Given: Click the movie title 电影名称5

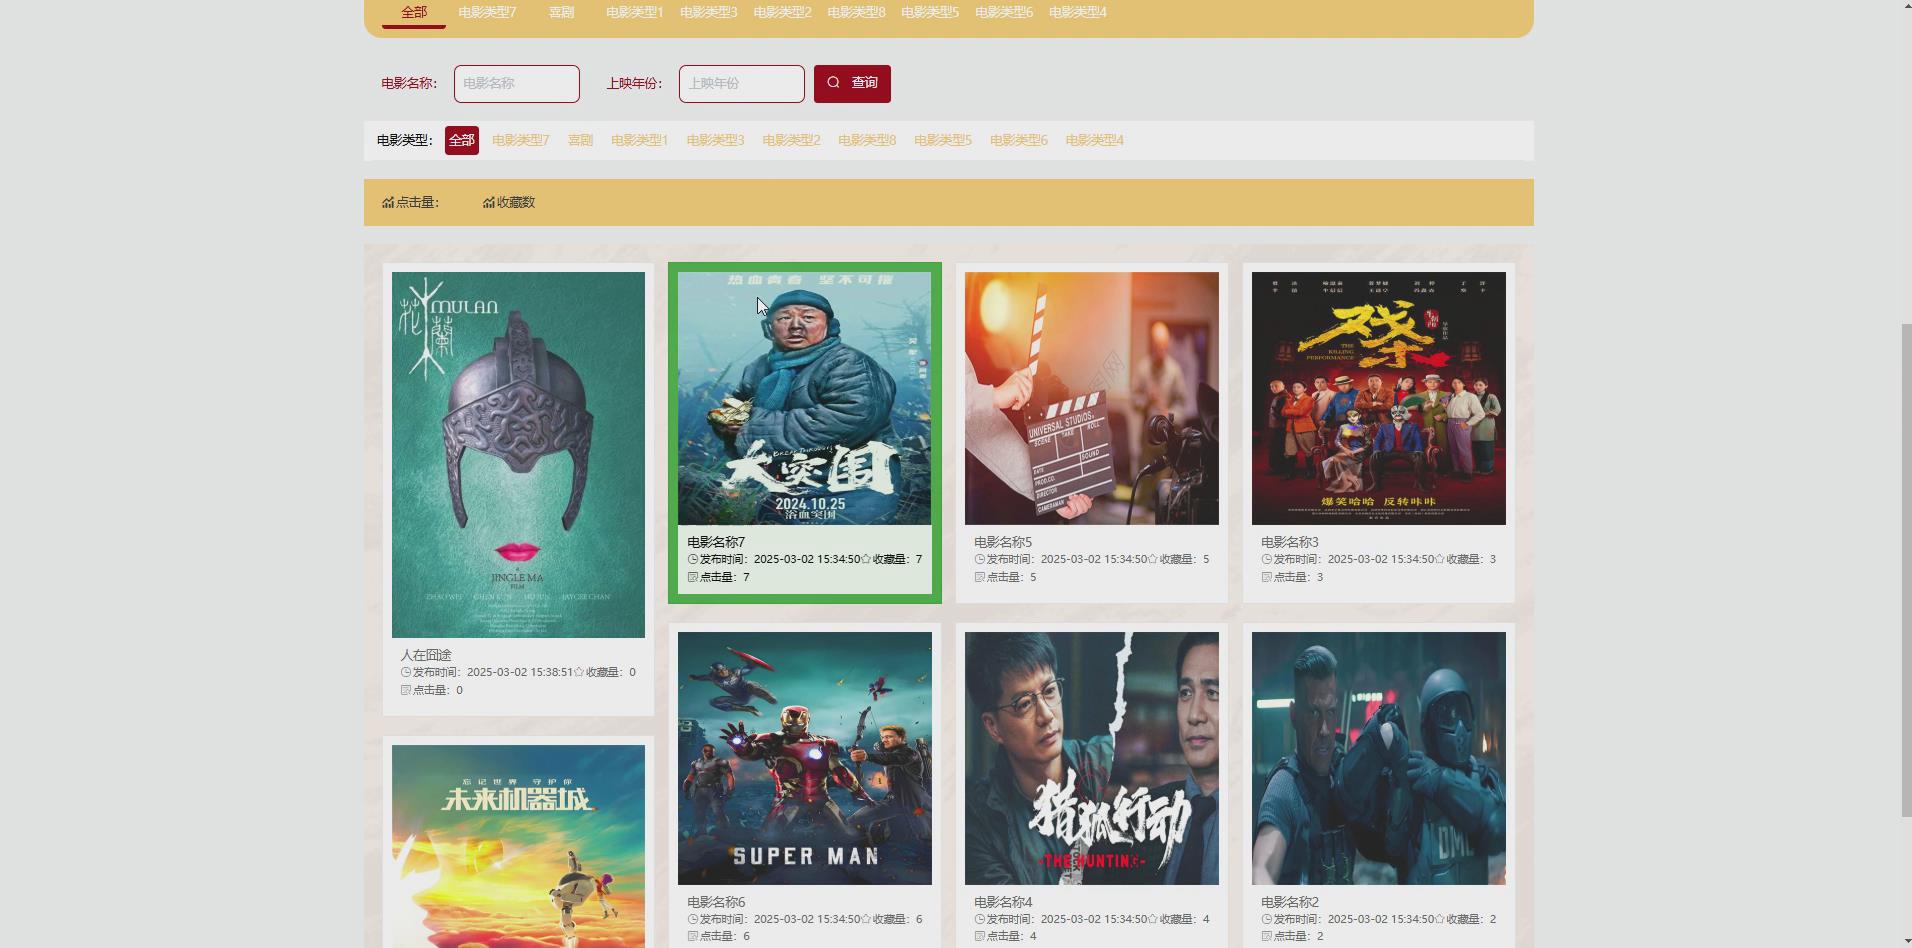Looking at the screenshot, I should pos(1003,542).
